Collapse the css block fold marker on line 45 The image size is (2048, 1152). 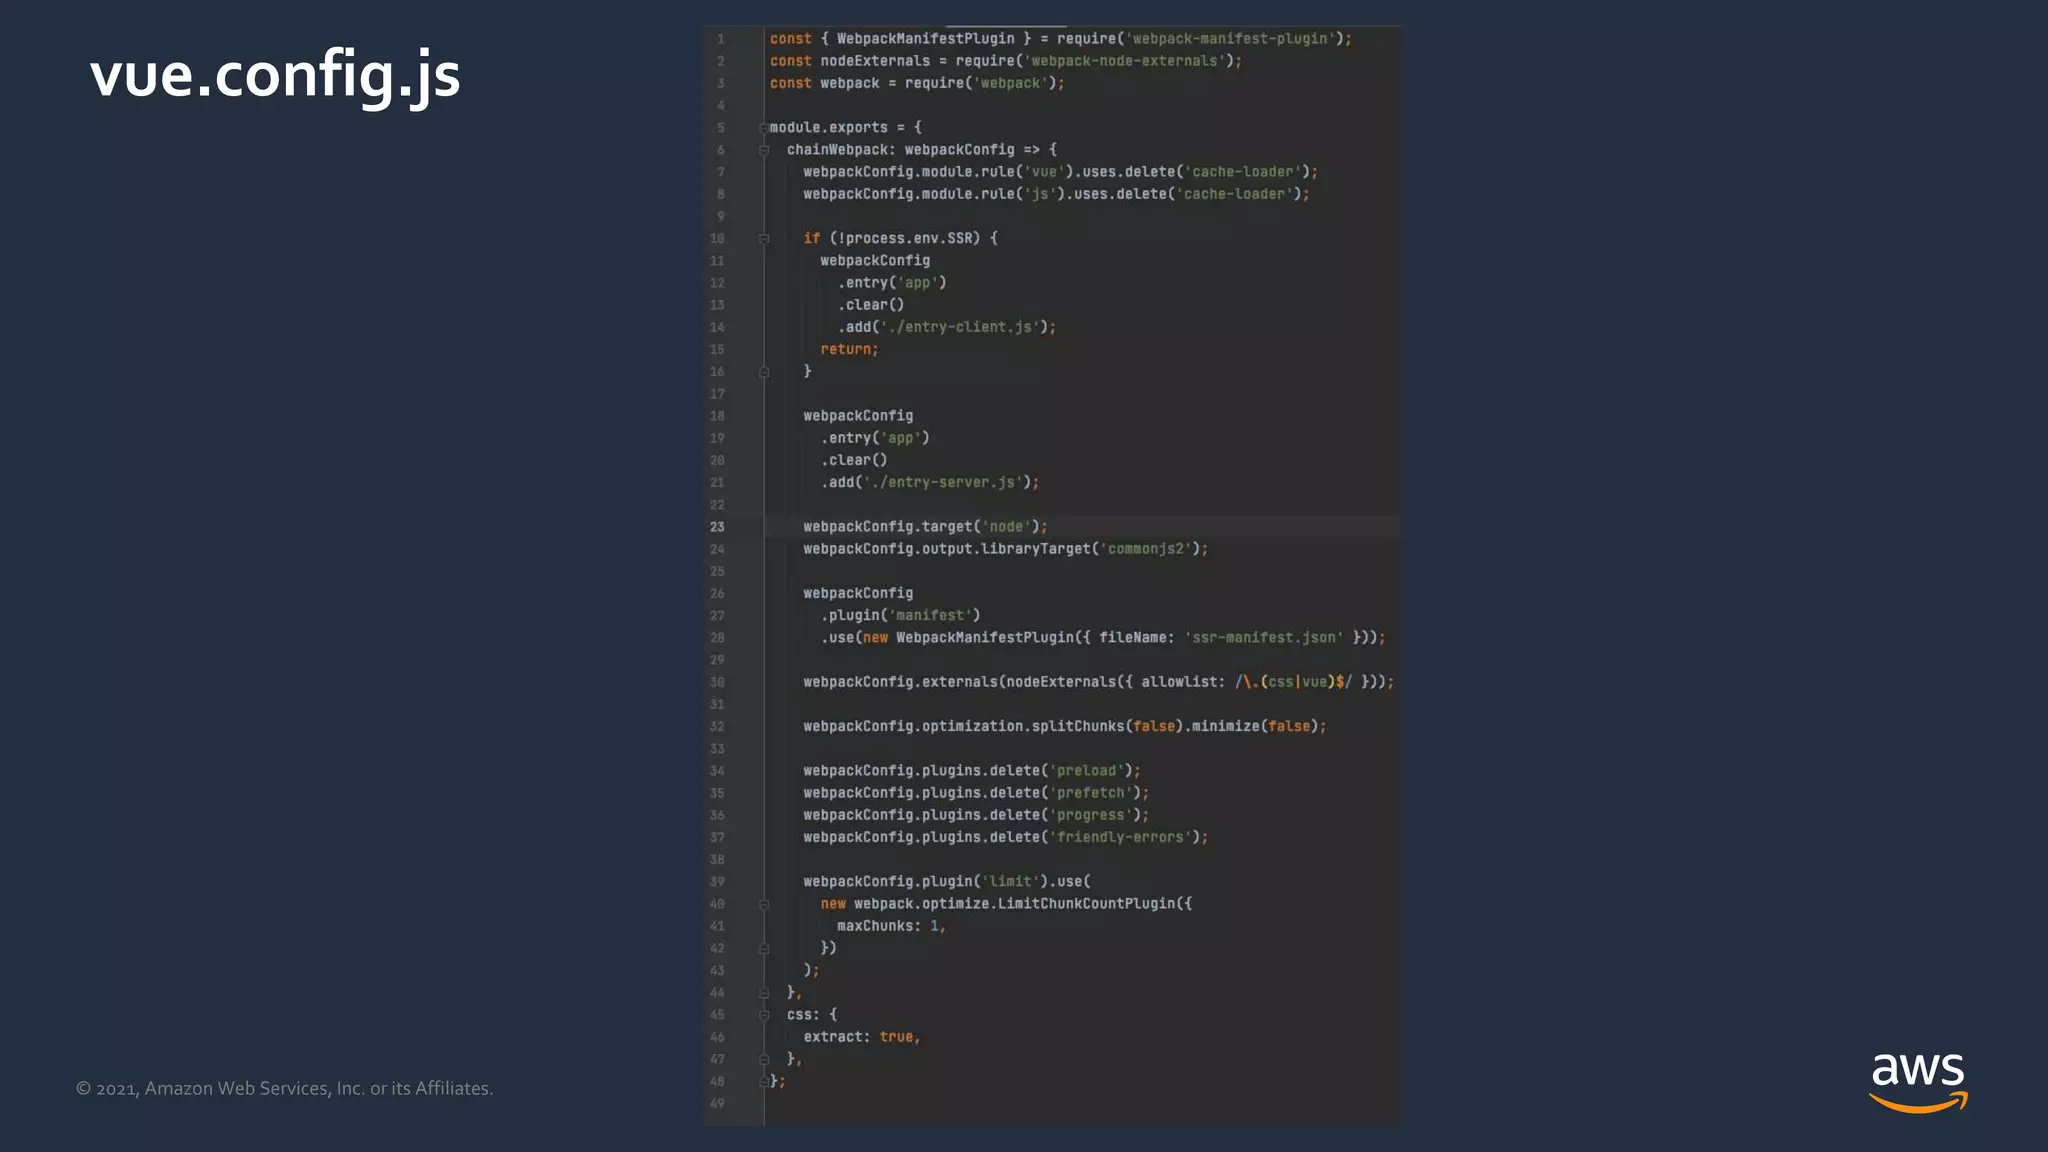[764, 1015]
